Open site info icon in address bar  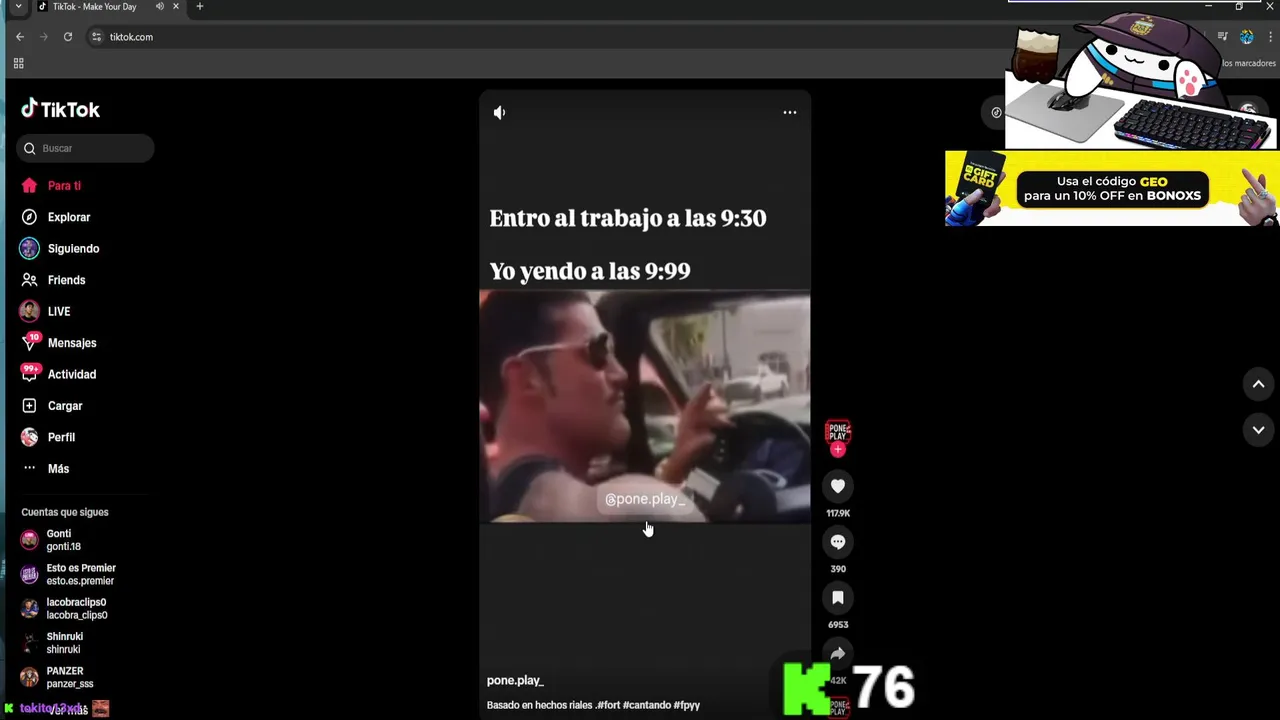(97, 37)
